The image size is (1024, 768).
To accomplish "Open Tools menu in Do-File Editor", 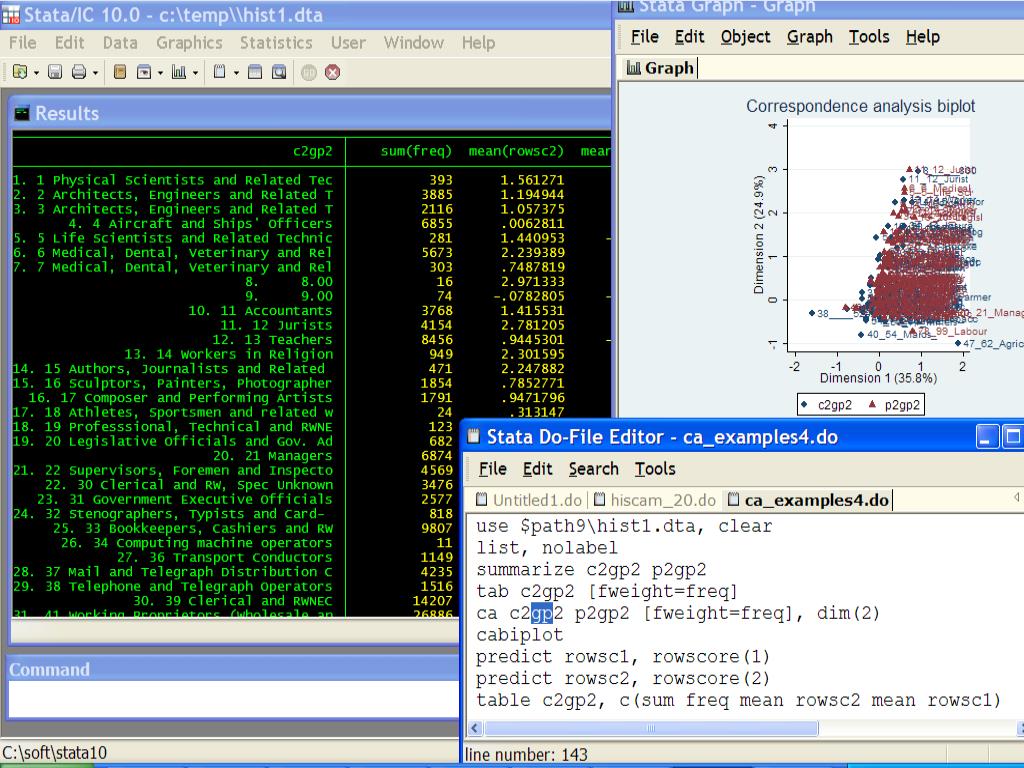I will (x=654, y=468).
